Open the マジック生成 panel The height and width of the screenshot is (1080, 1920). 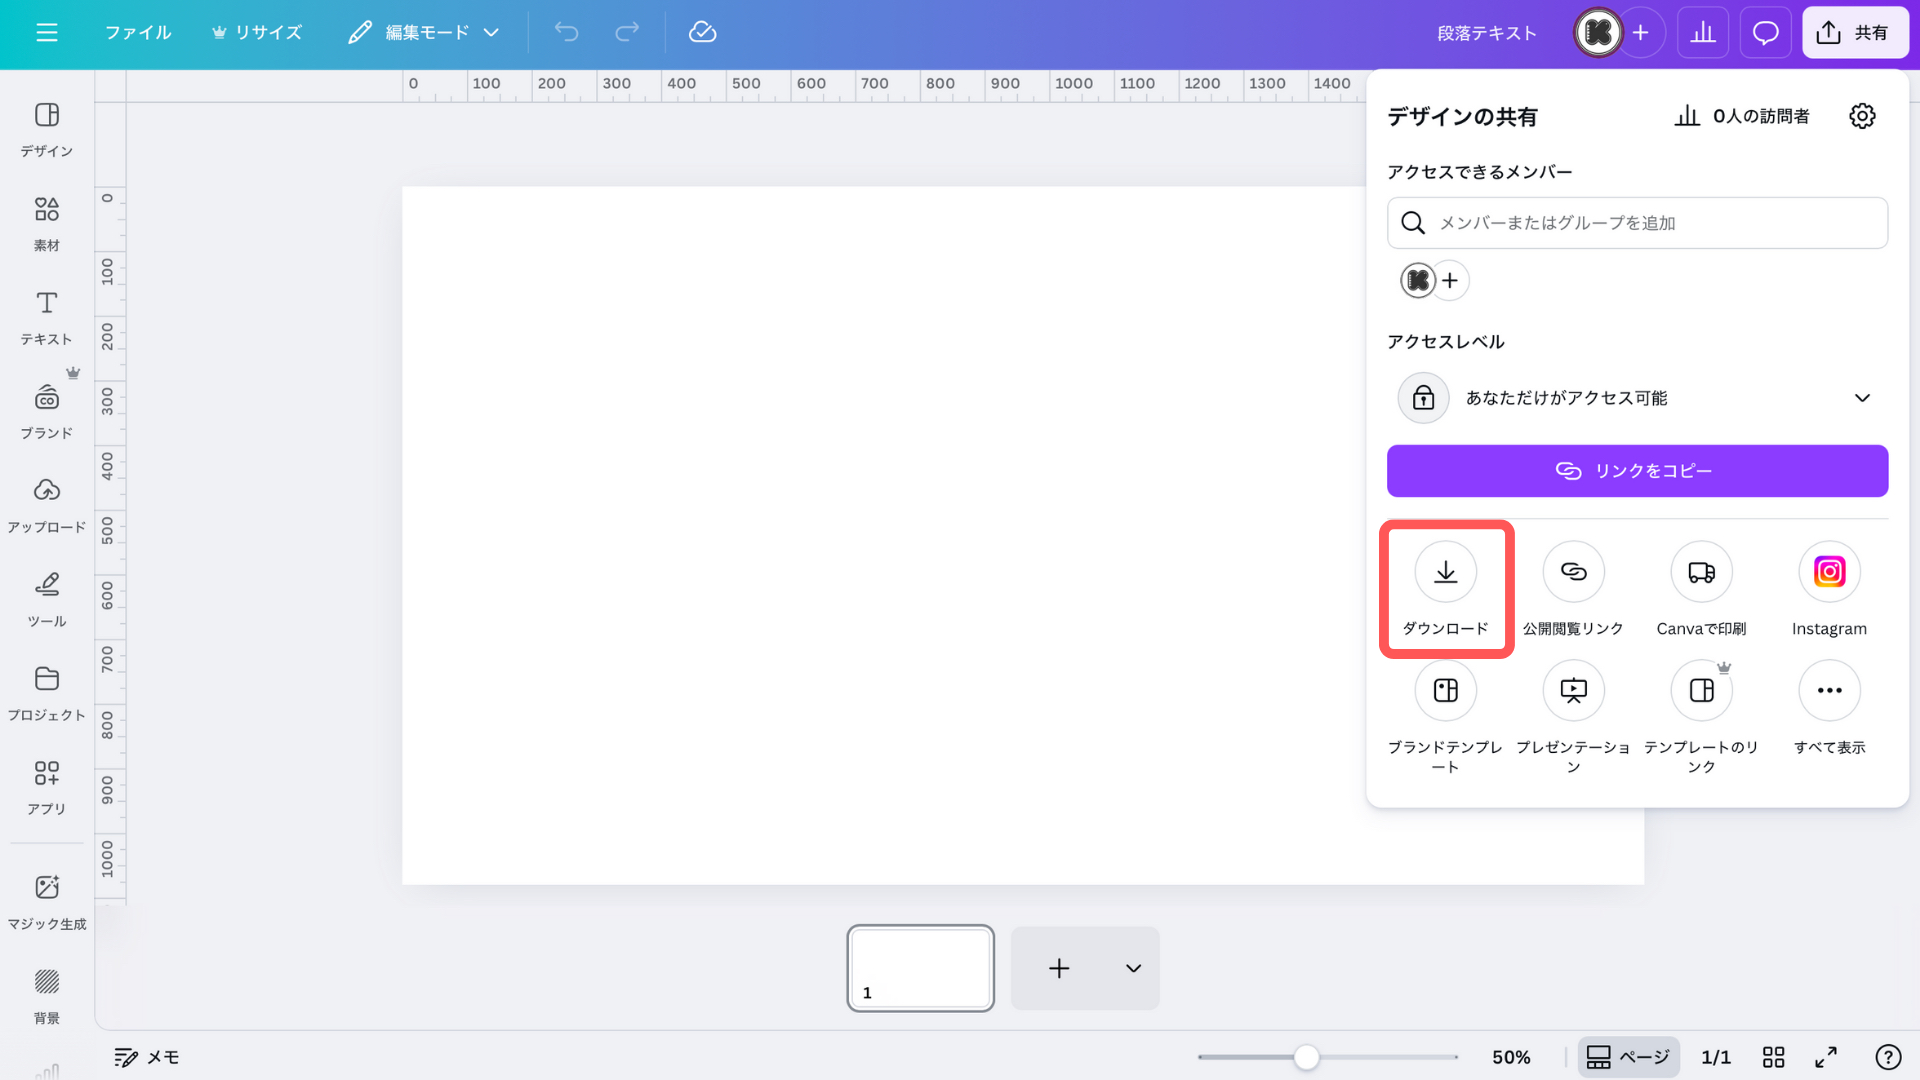[47, 903]
